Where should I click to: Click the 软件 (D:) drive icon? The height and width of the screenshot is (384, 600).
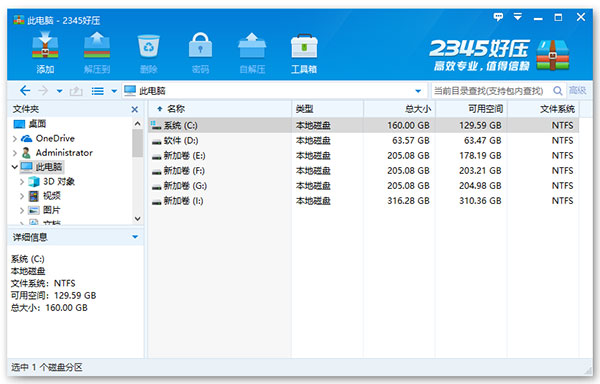click(156, 142)
